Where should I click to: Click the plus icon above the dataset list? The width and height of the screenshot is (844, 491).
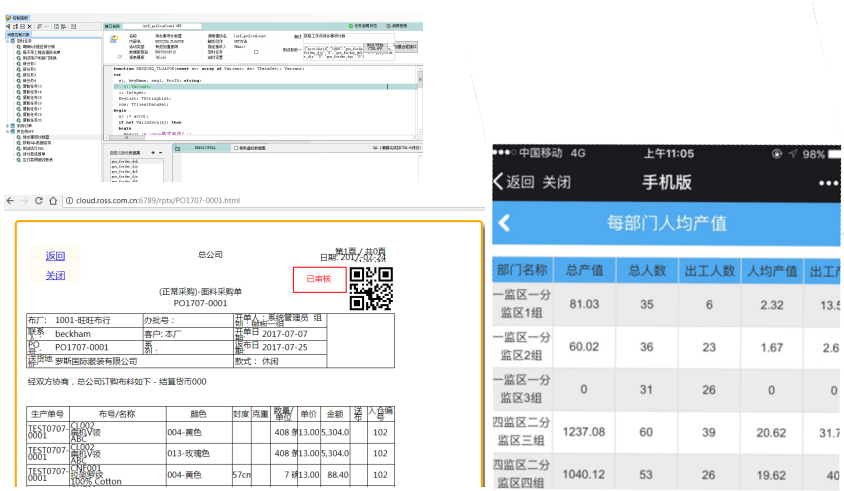(153, 152)
